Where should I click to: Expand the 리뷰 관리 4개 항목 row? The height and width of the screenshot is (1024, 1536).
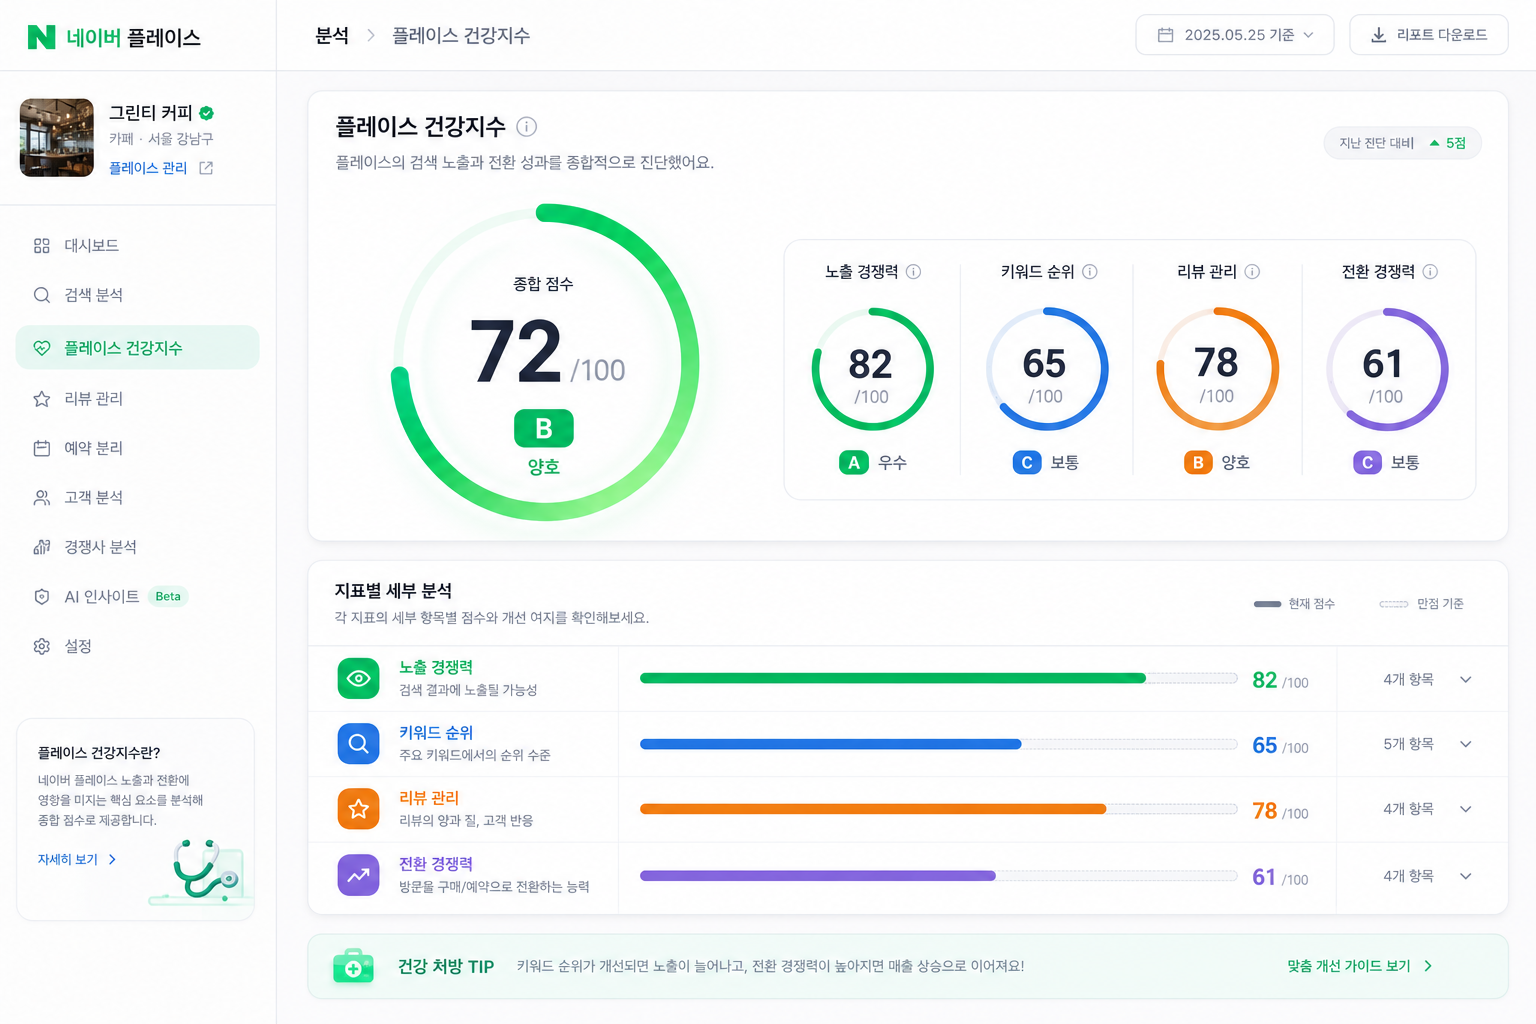pos(1466,809)
